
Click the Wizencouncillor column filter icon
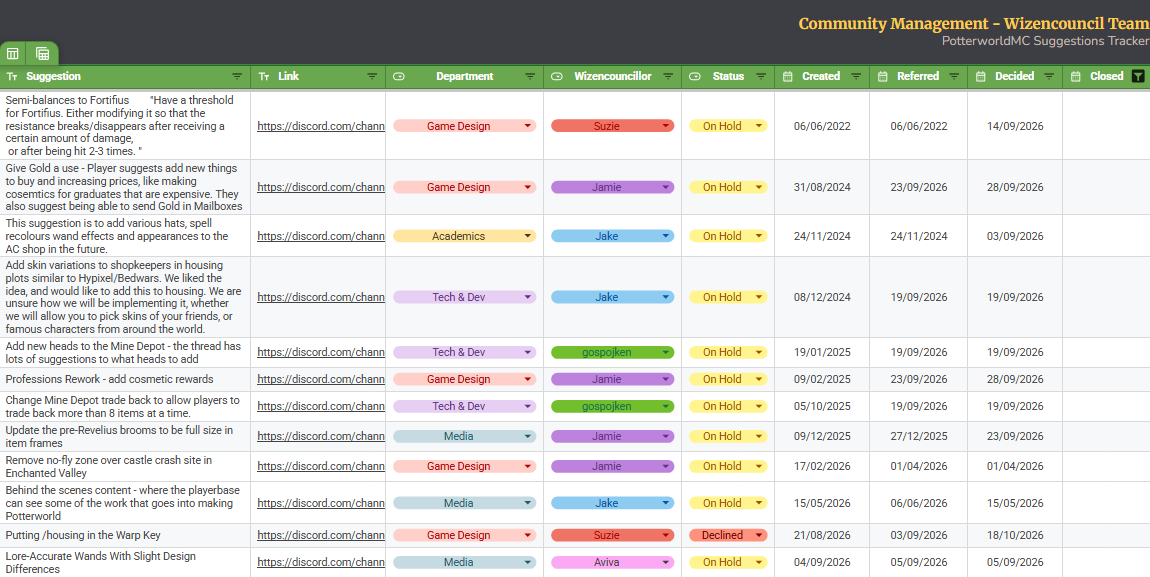(x=668, y=76)
